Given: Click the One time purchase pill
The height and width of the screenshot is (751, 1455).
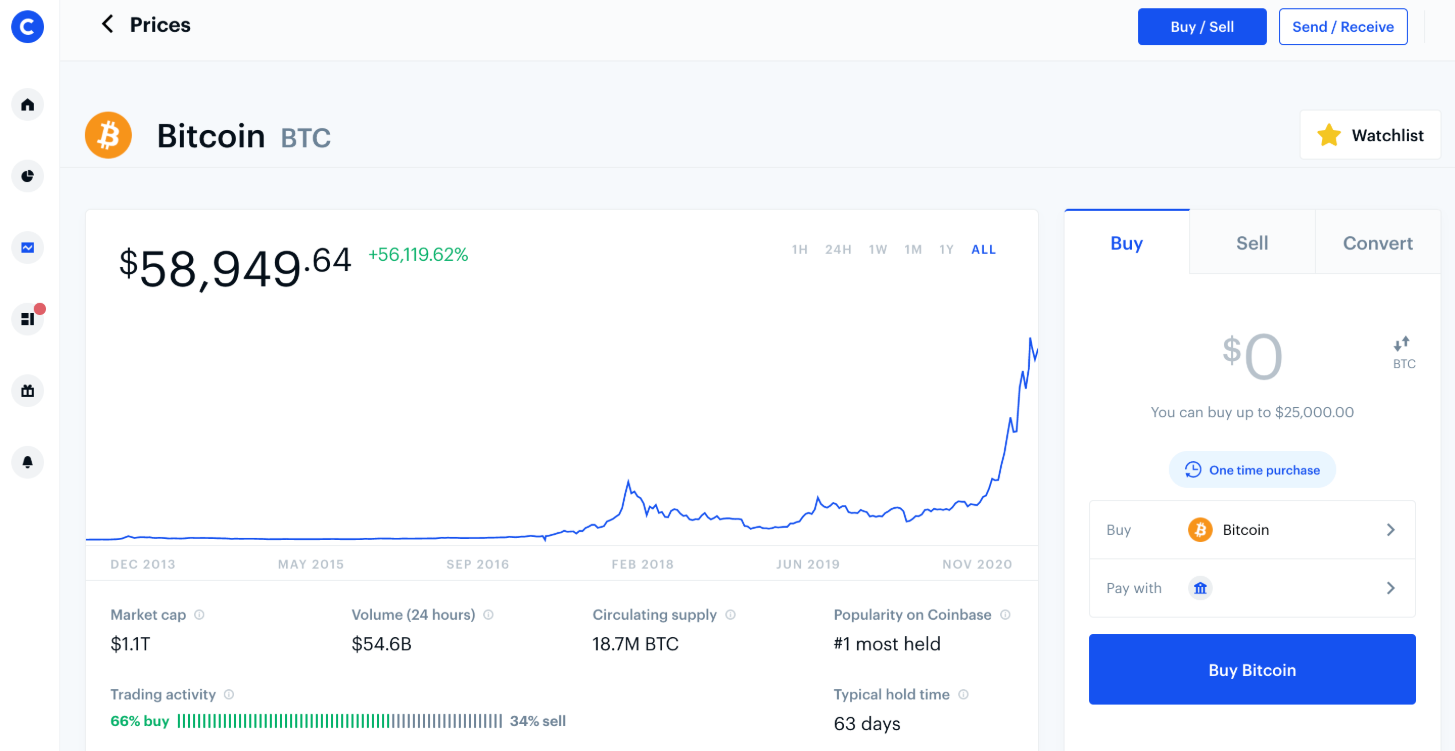Looking at the screenshot, I should tap(1251, 469).
